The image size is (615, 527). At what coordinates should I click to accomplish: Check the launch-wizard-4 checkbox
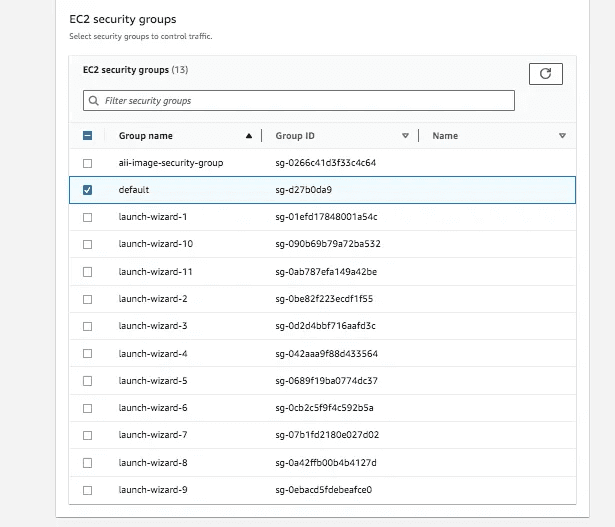[87, 354]
